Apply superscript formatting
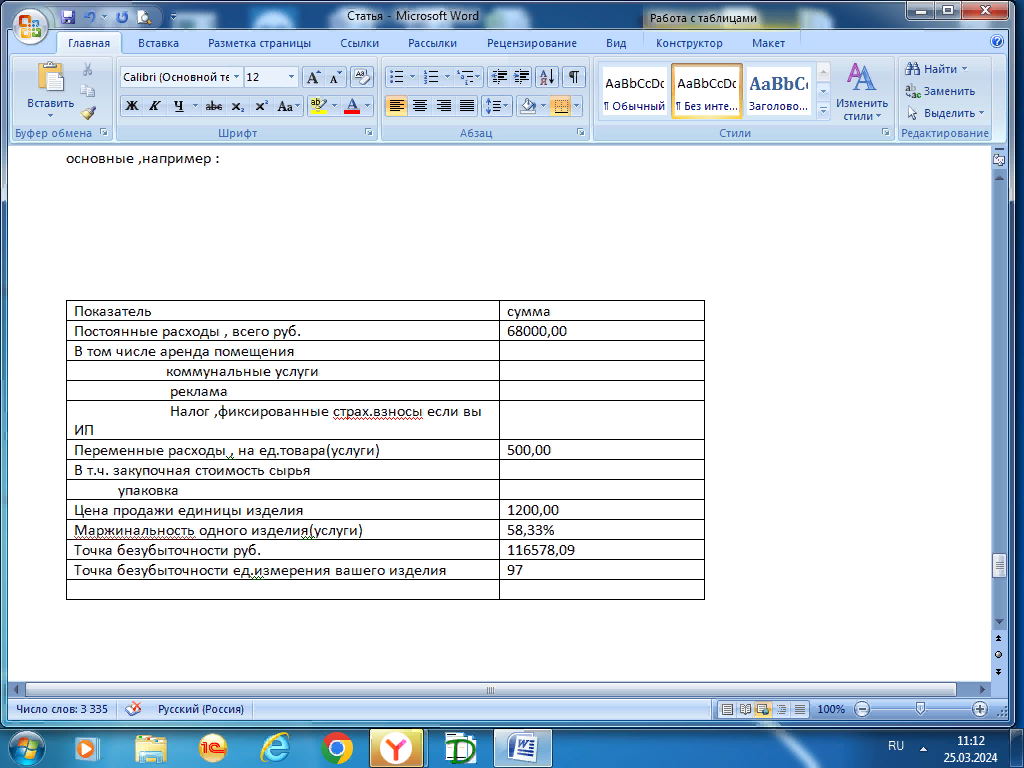This screenshot has height=768, width=1024. 261,106
